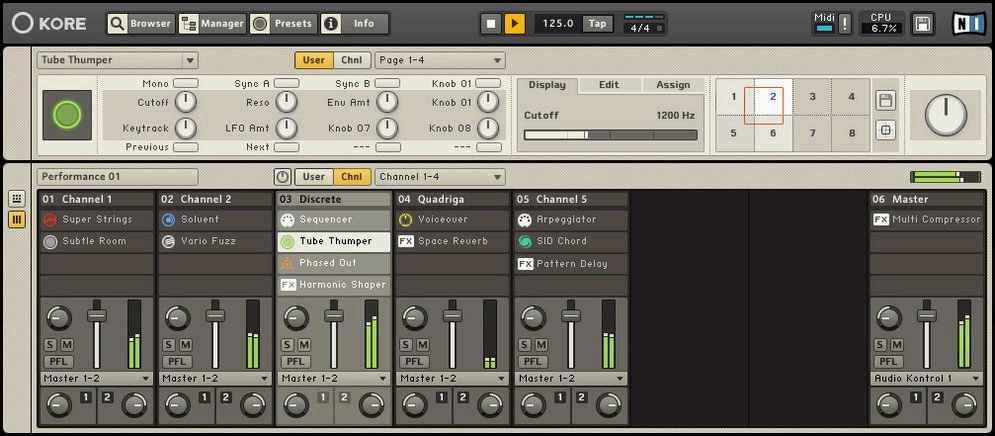Screen dimensions: 995x436
Task: Click the Previous page button
Action: point(186,147)
